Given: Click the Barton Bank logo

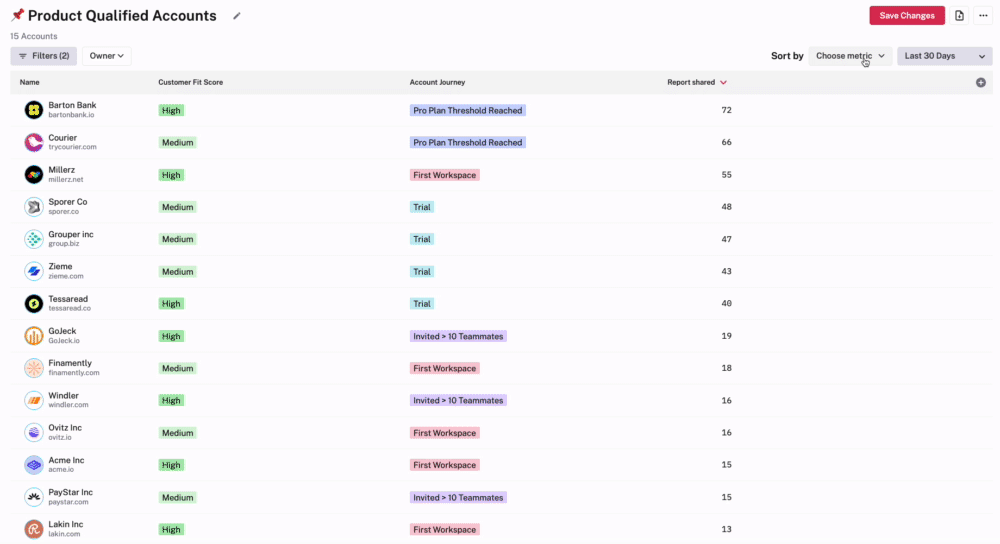Looking at the screenshot, I should (34, 110).
